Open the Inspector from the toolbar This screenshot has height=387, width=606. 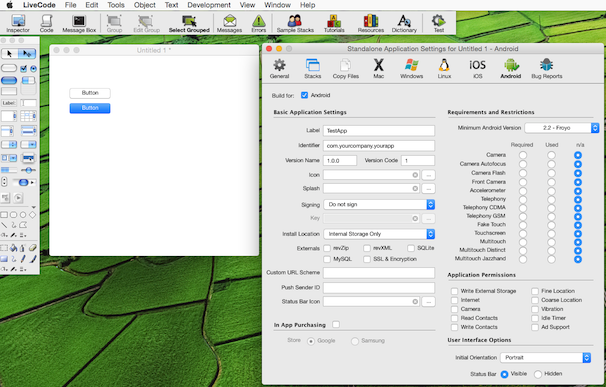[x=18, y=23]
